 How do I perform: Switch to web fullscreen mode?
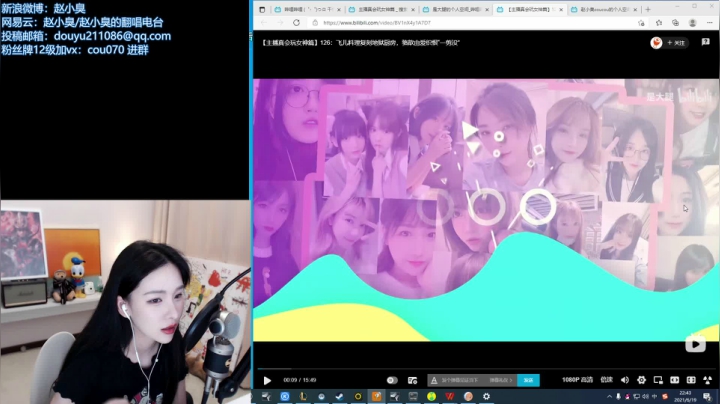tap(691, 380)
